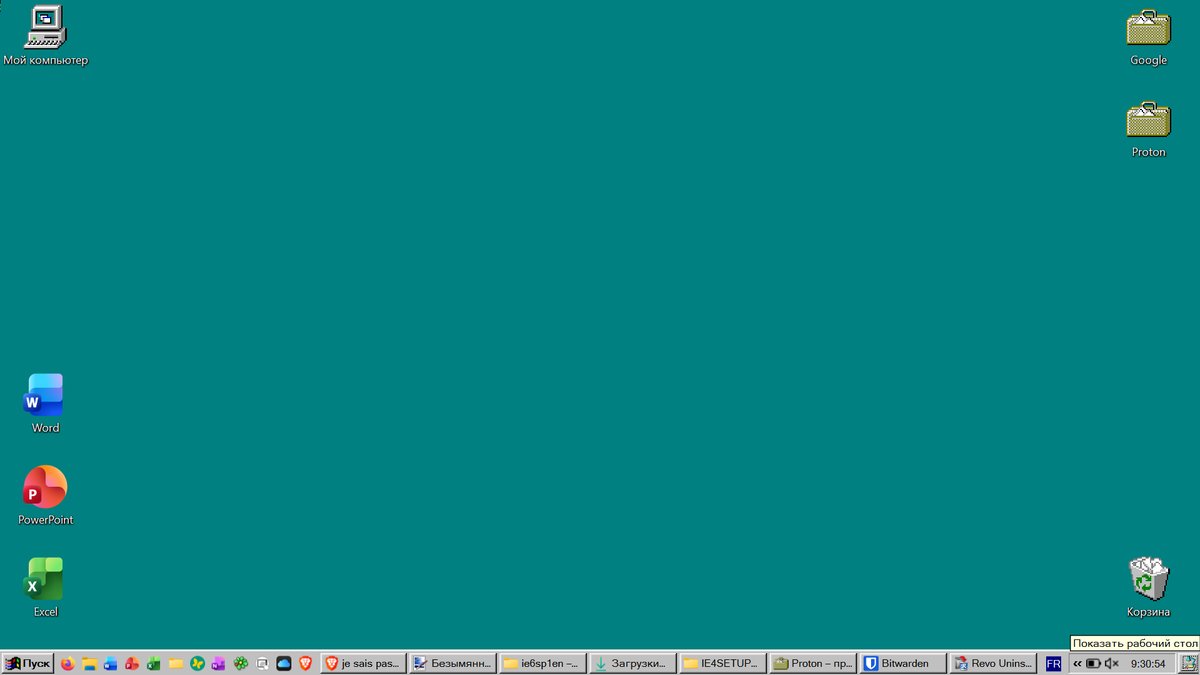The width and height of the screenshot is (1200, 675).
Task: Switch to the Безымянн... taskbar window
Action: [453, 663]
